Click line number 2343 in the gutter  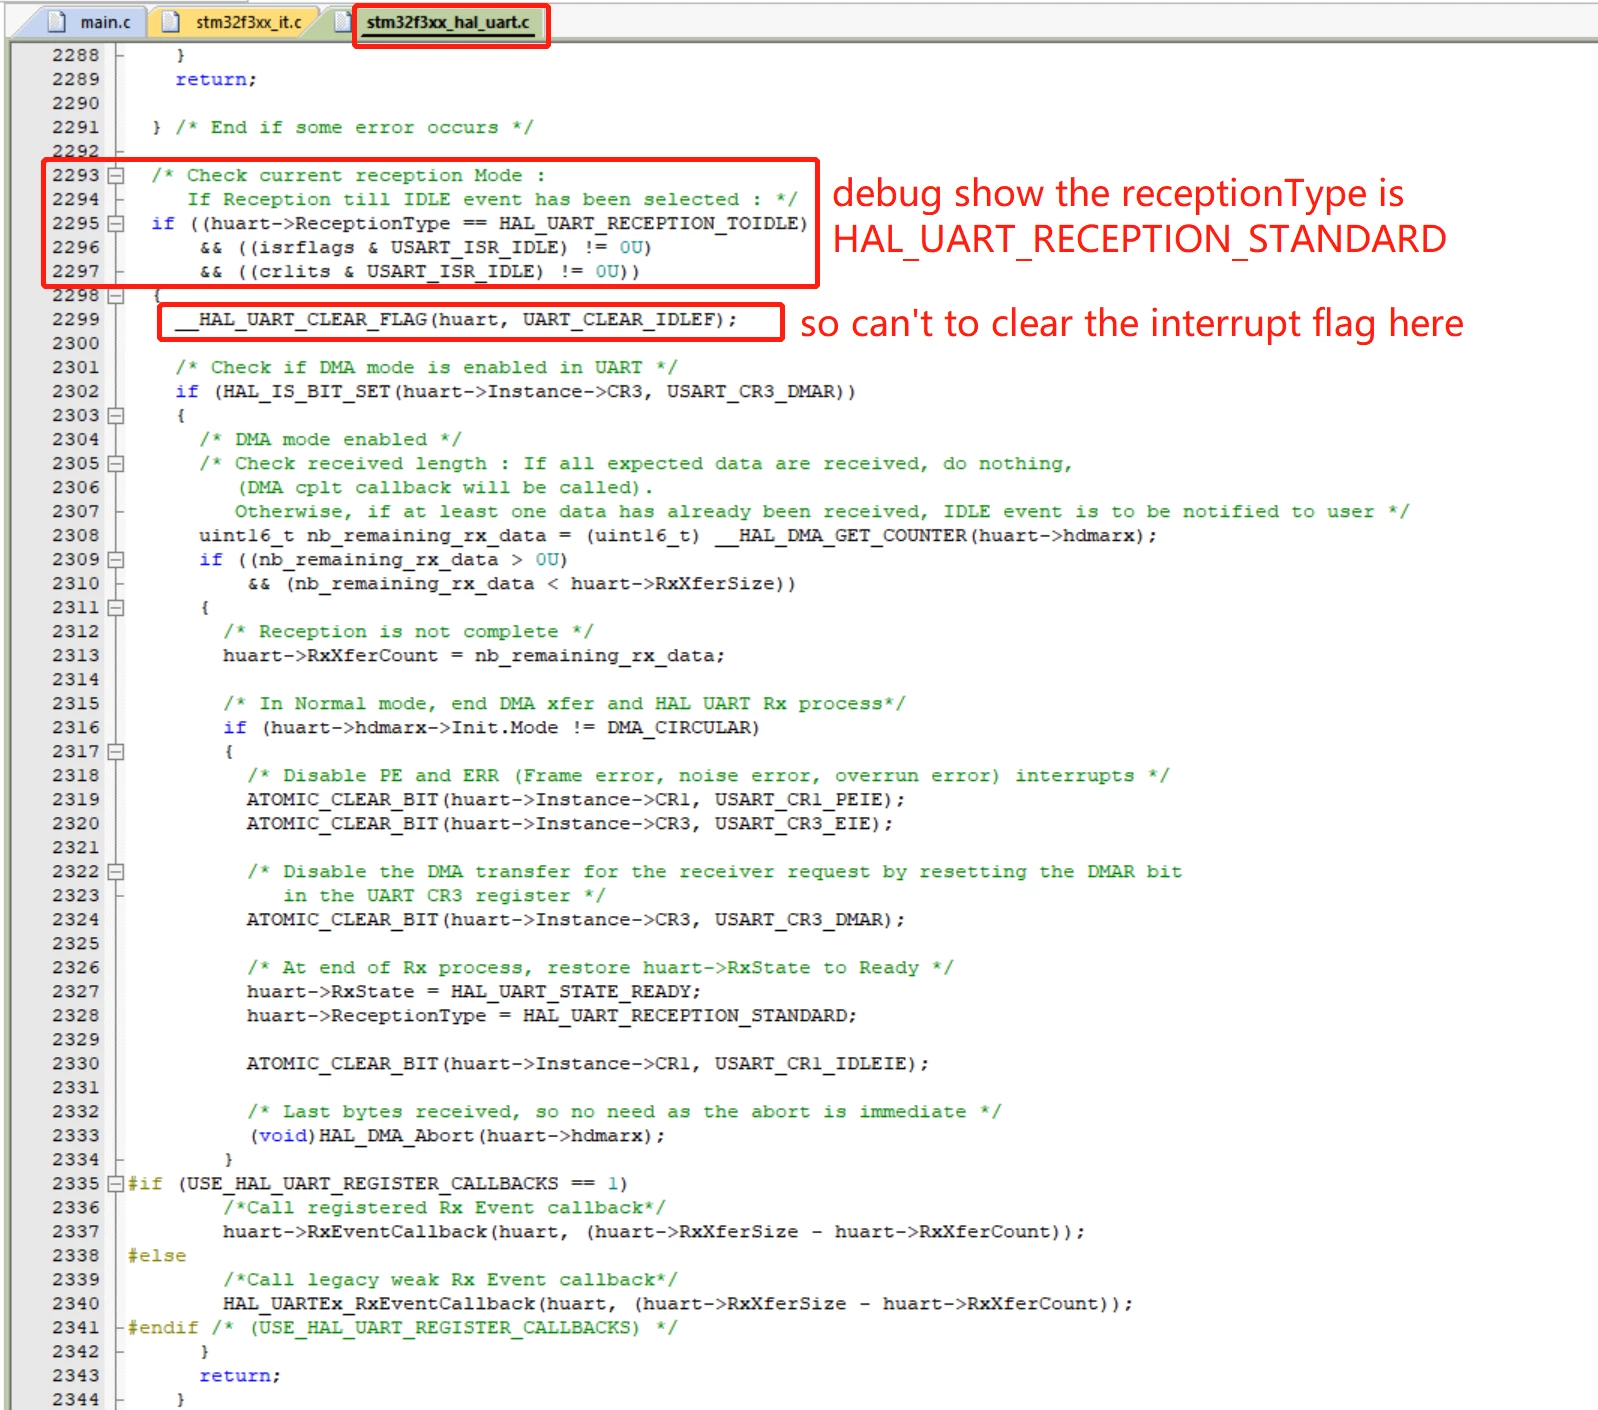pos(76,1376)
